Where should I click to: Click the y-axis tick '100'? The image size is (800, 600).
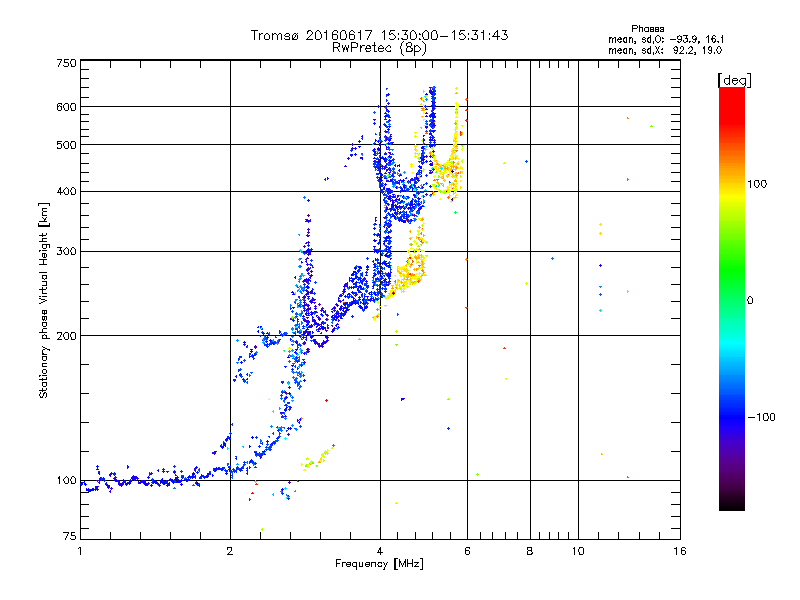tap(66, 480)
